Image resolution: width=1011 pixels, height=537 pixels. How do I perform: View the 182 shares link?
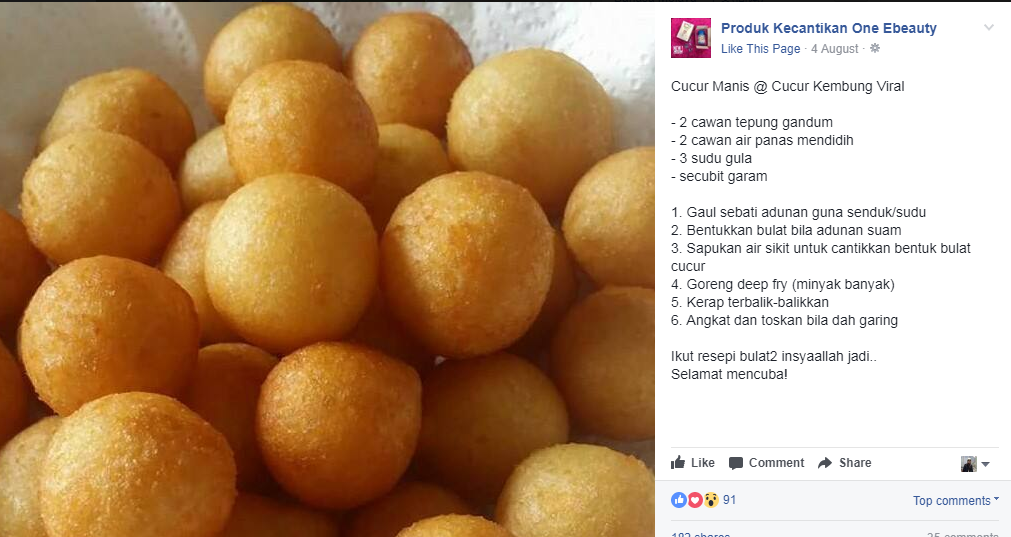[700, 534]
